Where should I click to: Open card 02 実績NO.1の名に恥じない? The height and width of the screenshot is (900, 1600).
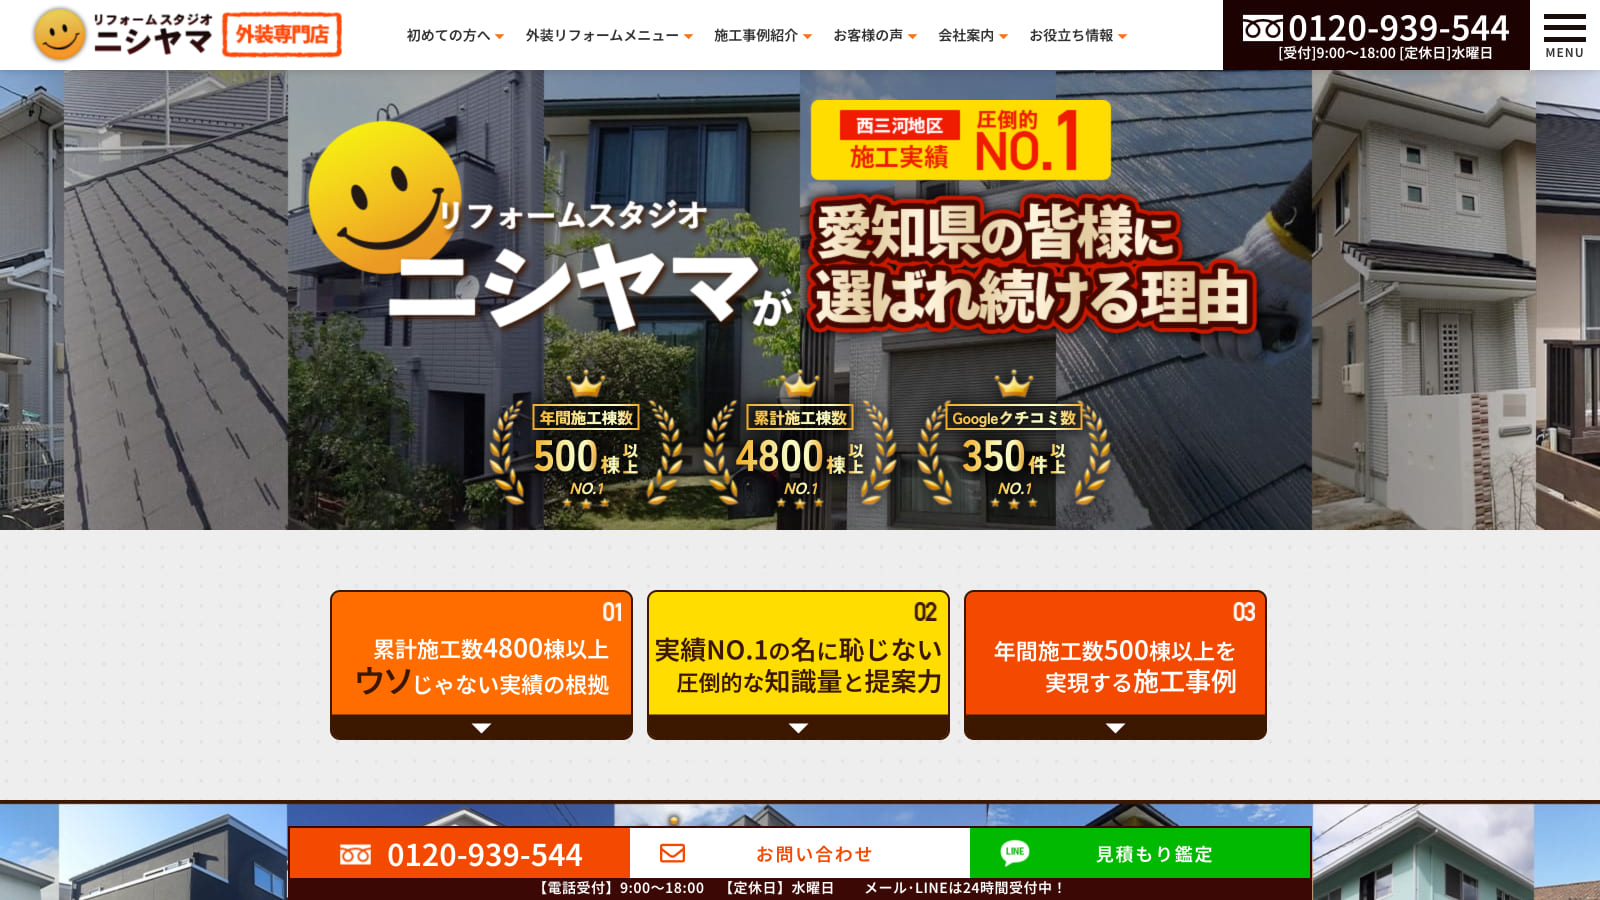click(x=798, y=665)
